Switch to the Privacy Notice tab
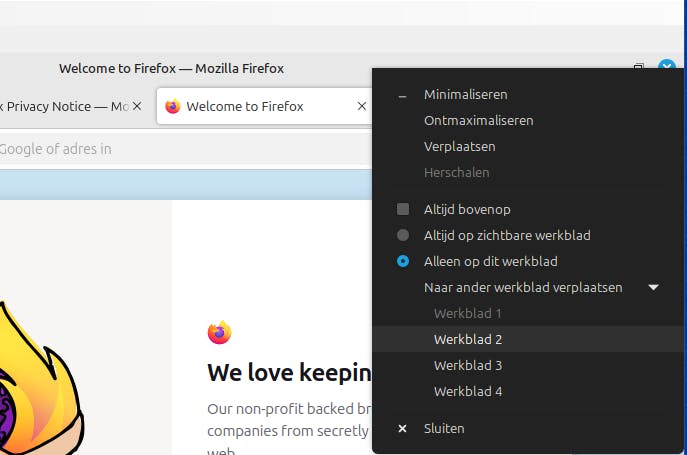Image resolution: width=687 pixels, height=455 pixels. [x=65, y=106]
